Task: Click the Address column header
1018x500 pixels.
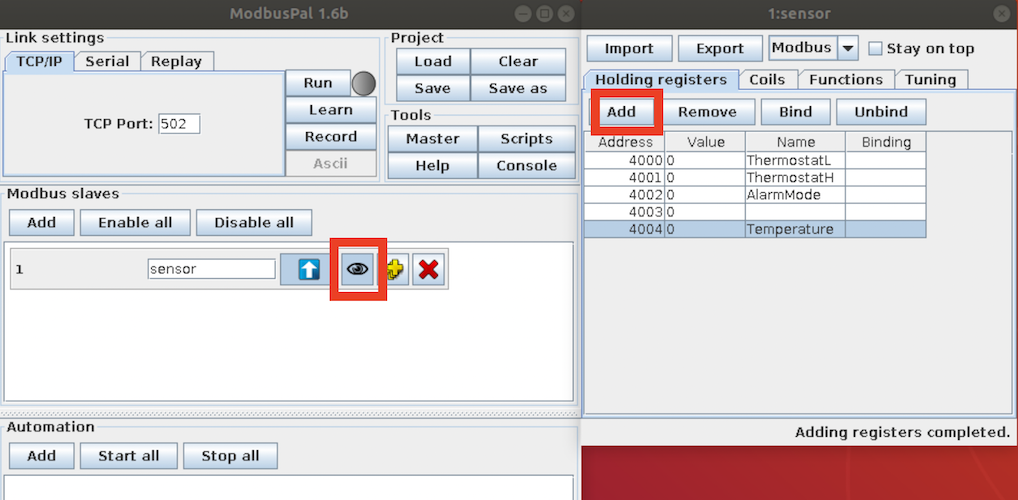Action: click(x=625, y=142)
